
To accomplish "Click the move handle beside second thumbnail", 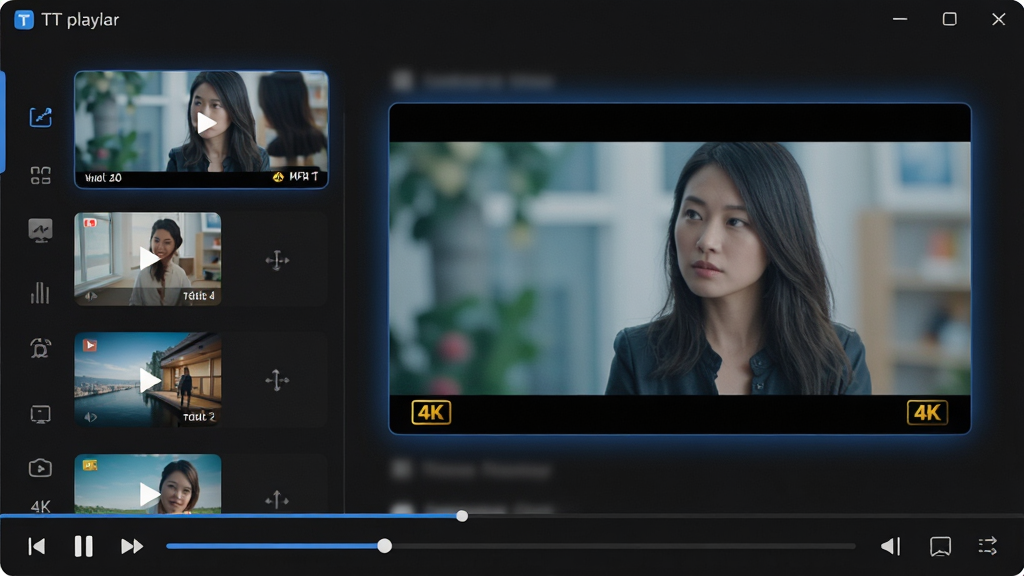I will coord(277,260).
